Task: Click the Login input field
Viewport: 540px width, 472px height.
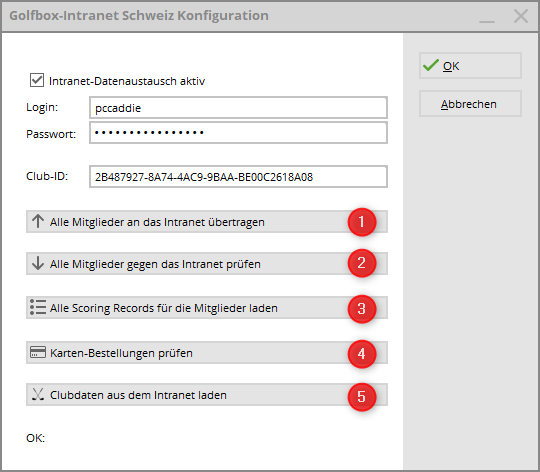Action: click(x=238, y=108)
